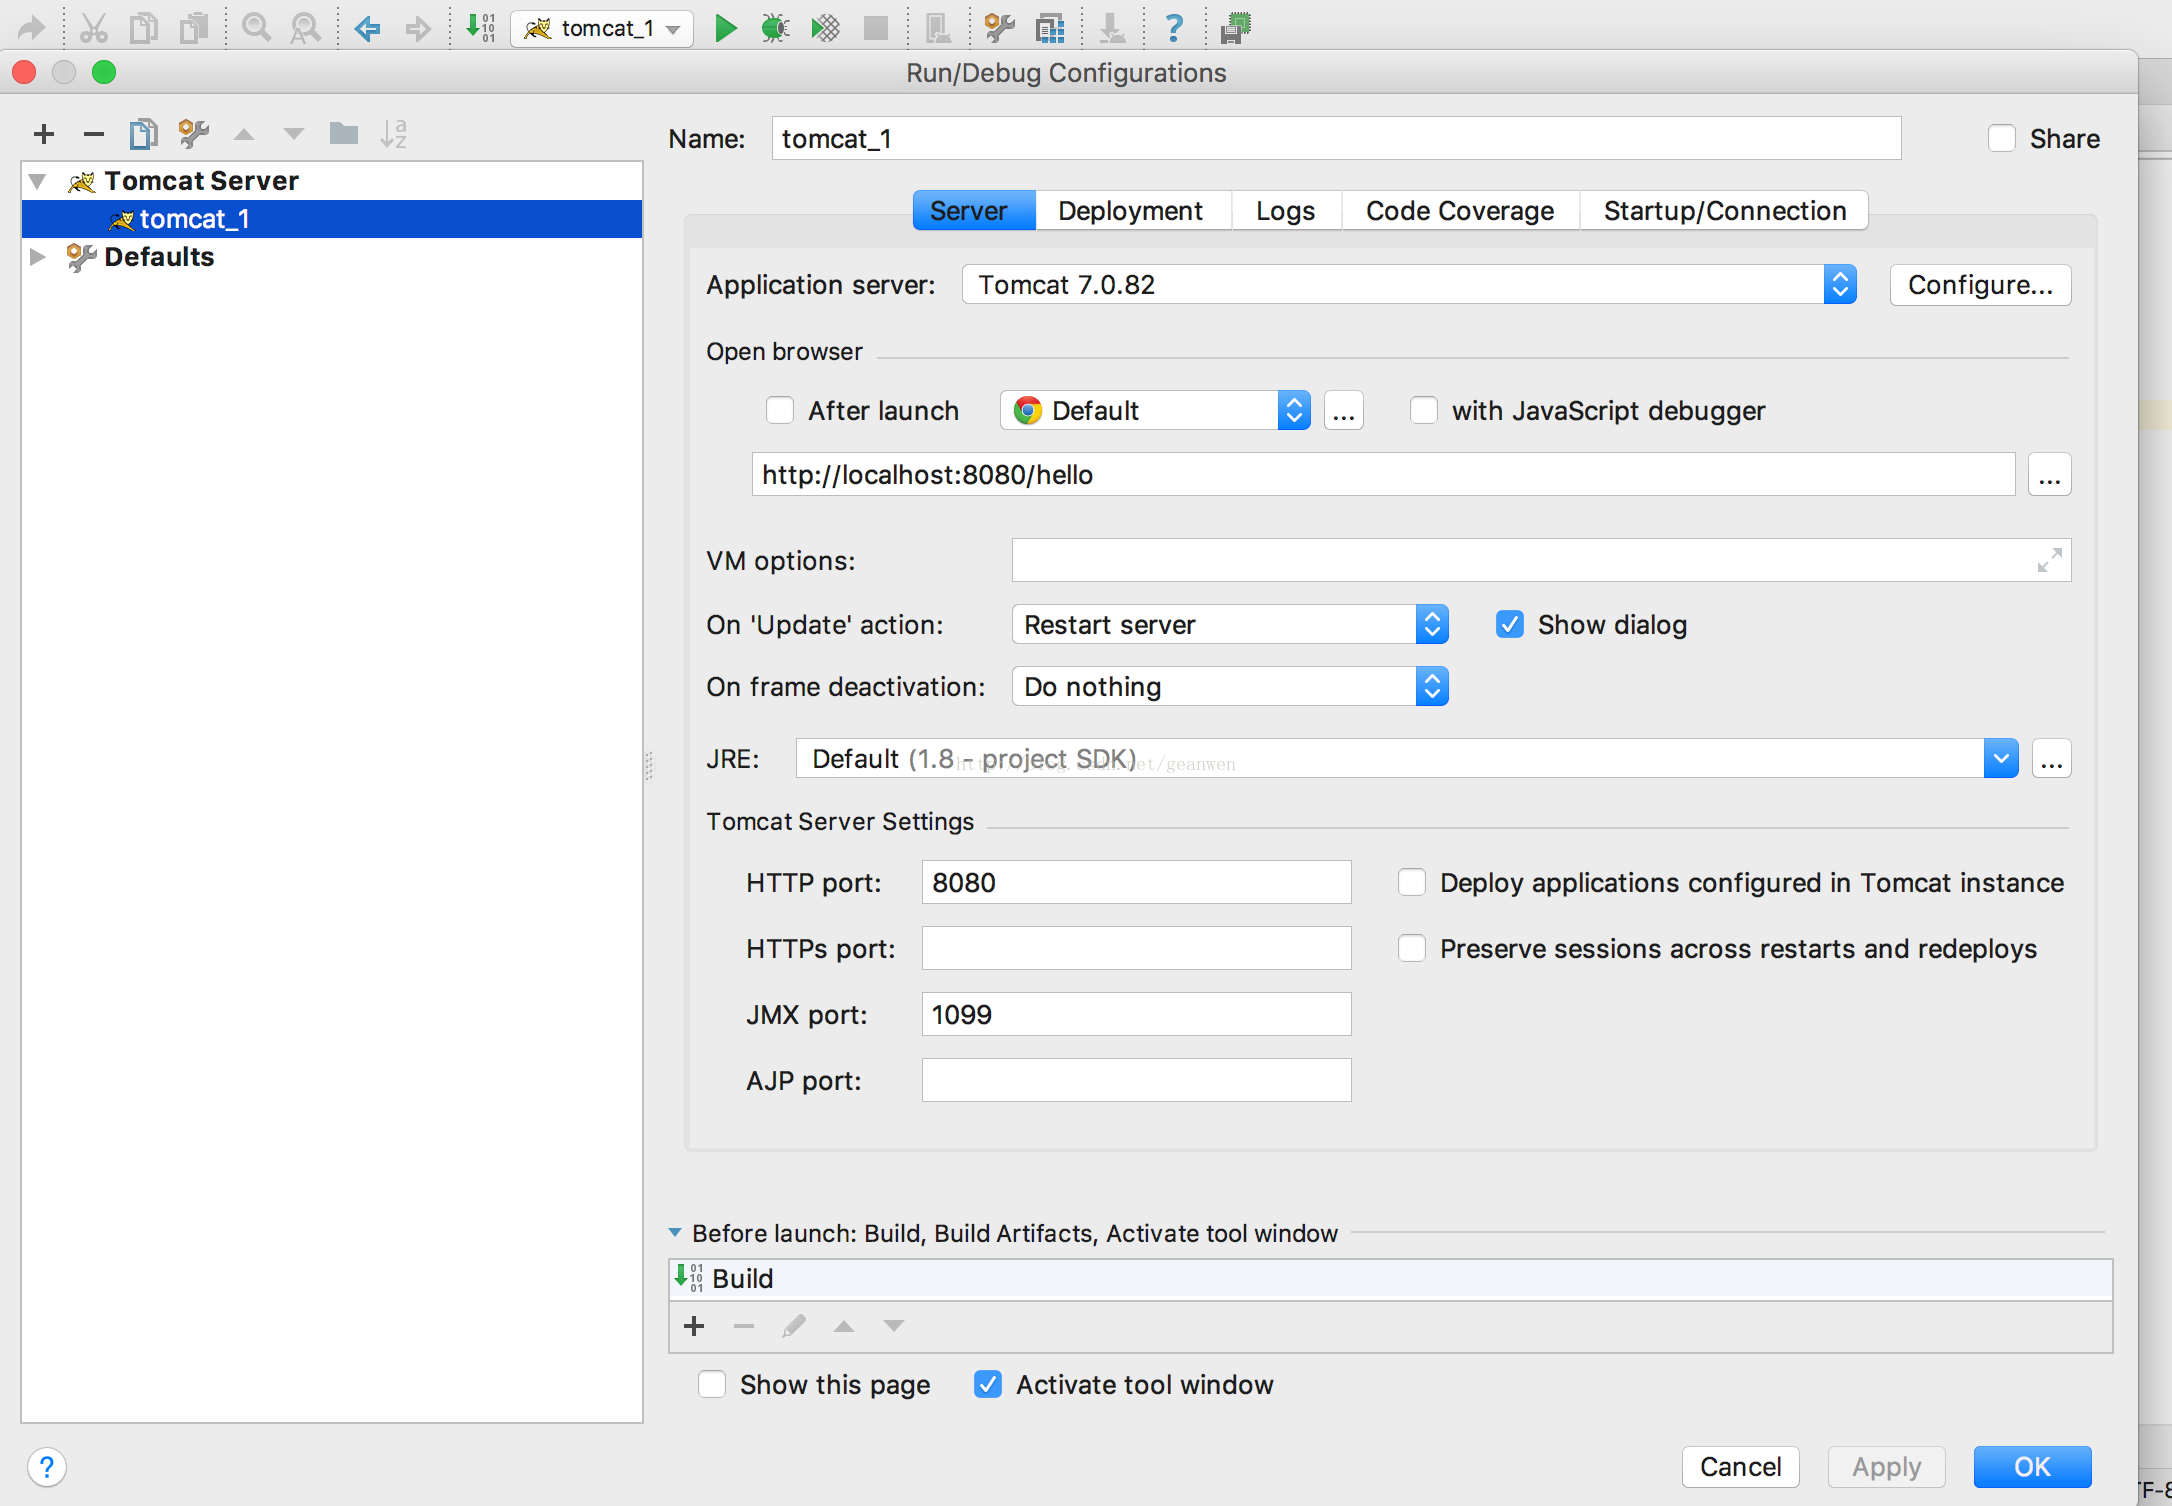Open the JRE dropdown arrow
Screen dimensions: 2172x1506
2000,758
